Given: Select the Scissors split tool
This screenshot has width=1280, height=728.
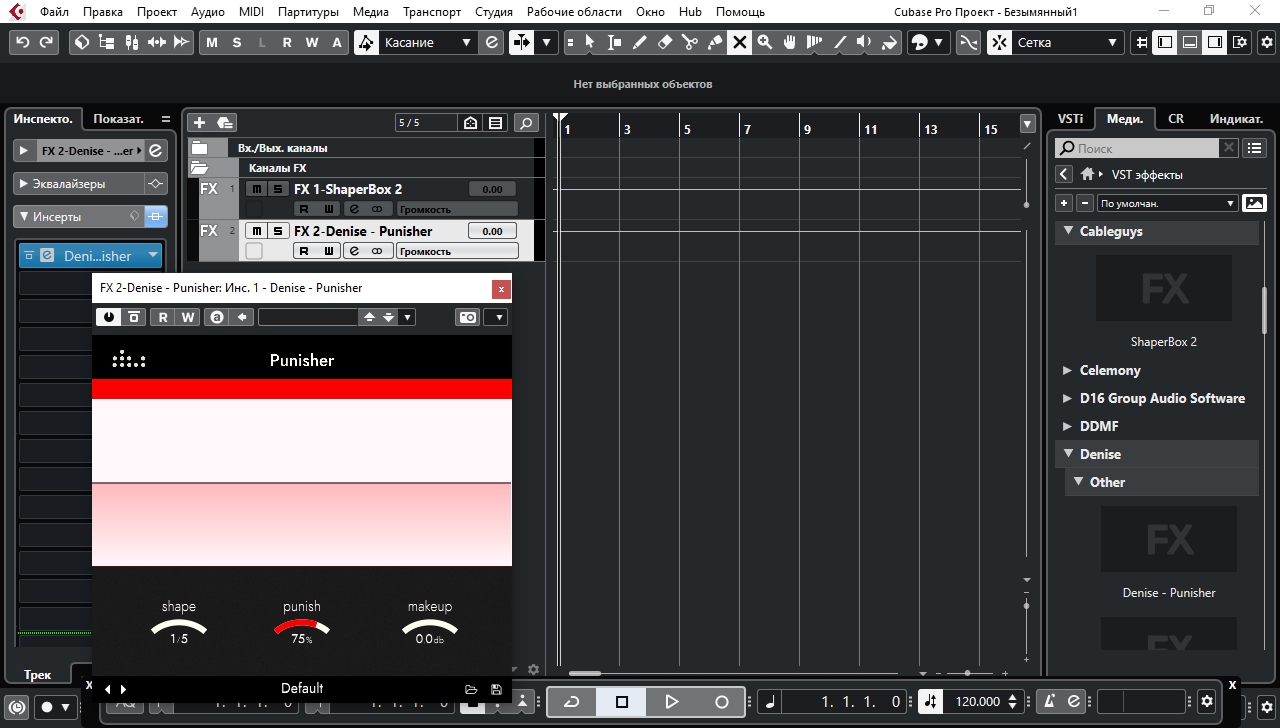Looking at the screenshot, I should click(689, 42).
